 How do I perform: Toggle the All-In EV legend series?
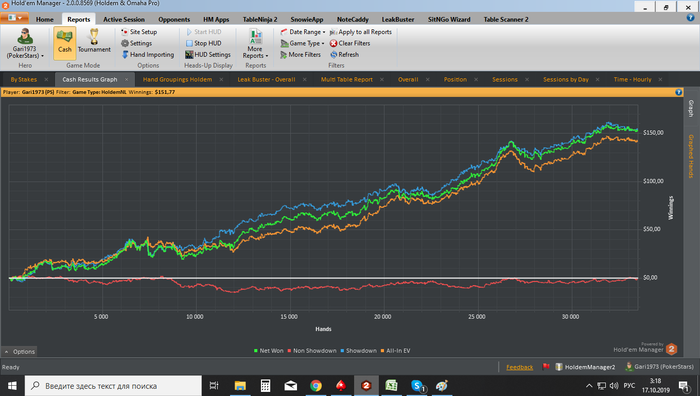point(396,351)
